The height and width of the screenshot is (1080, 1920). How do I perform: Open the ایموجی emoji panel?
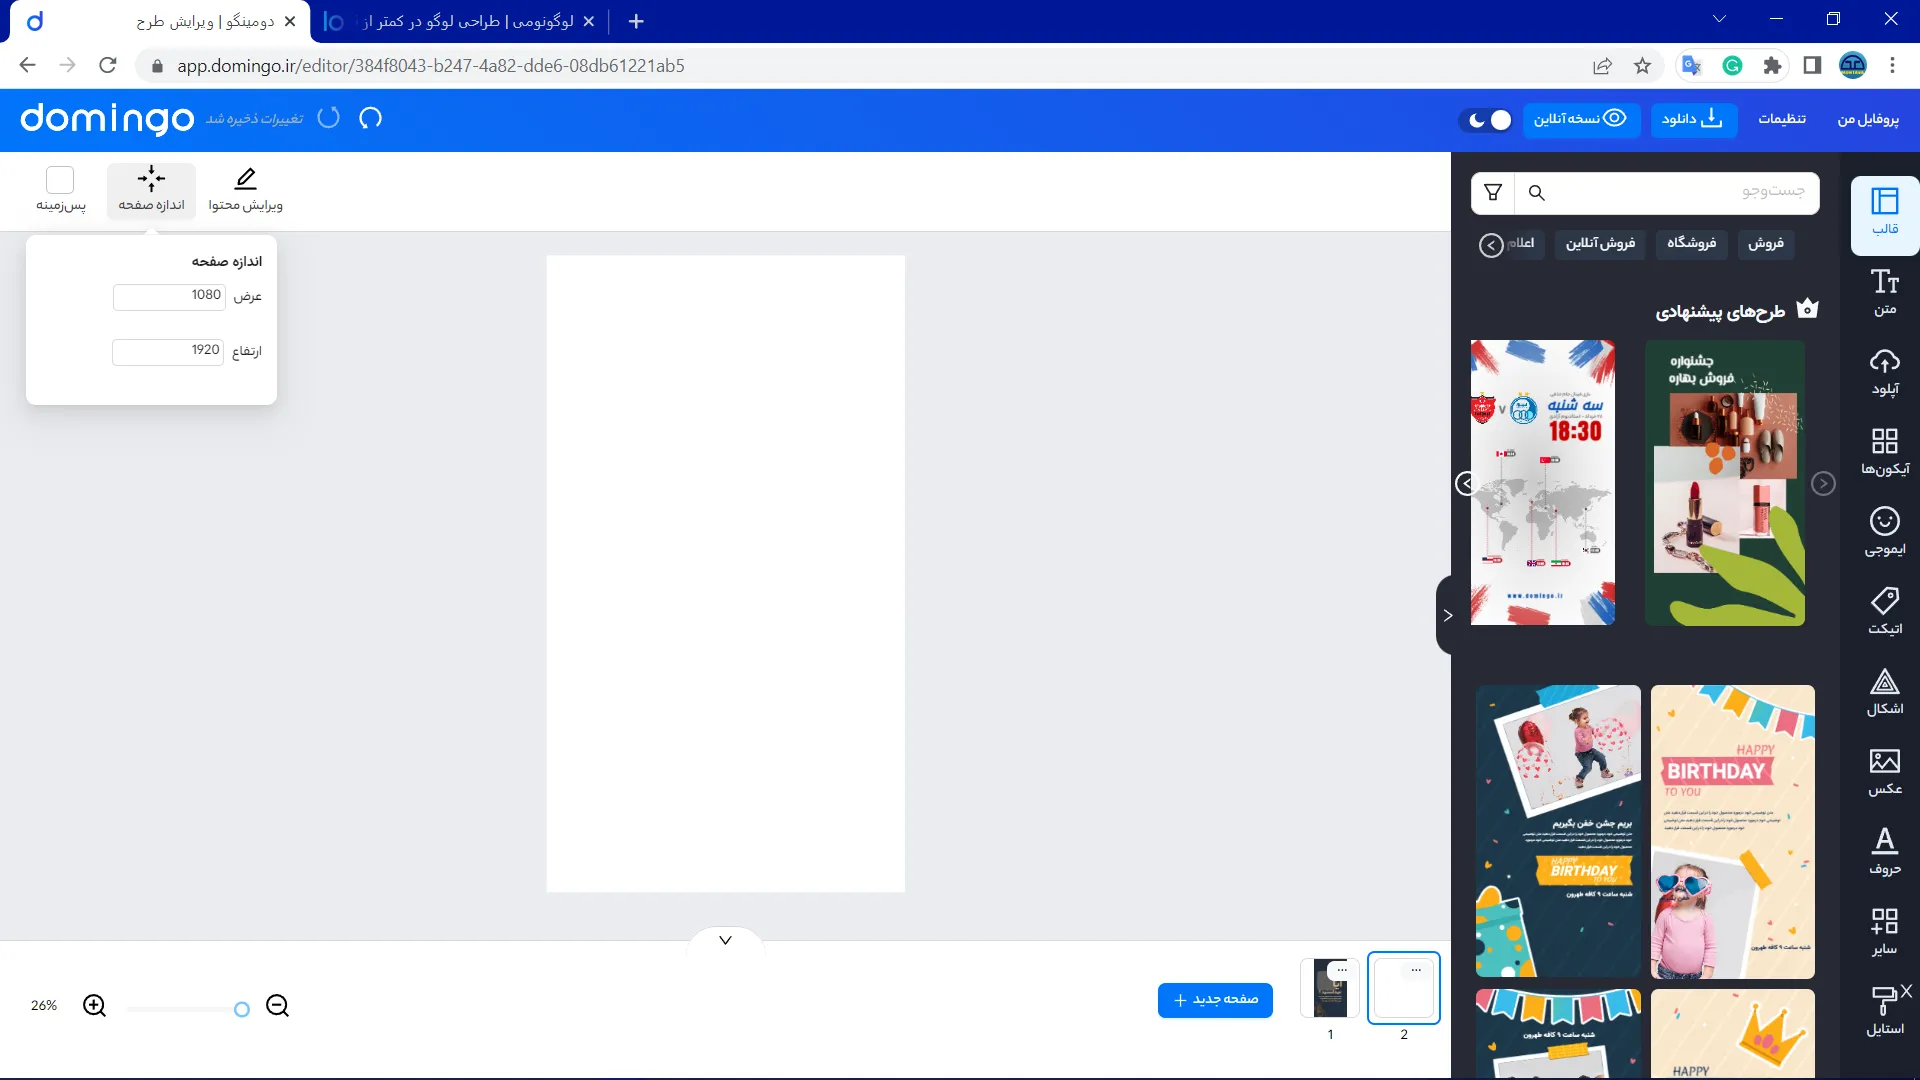[1885, 531]
